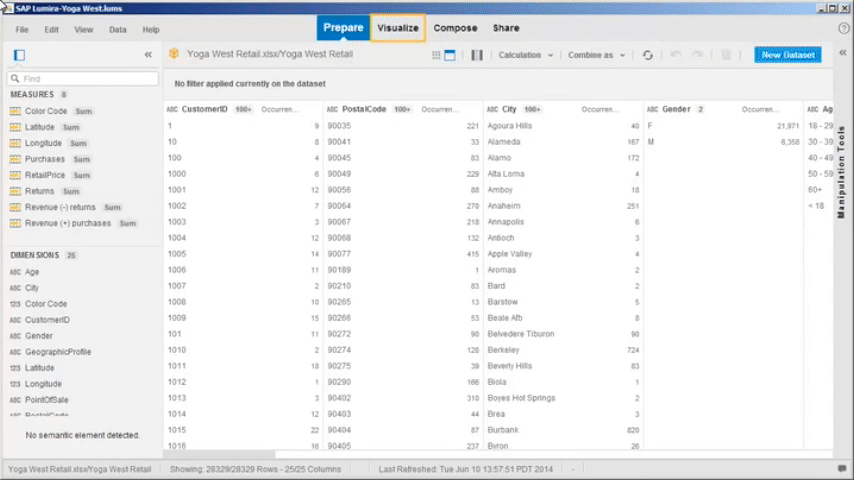This screenshot has width=854, height=480.
Task: Open the Combine as dropdown
Action: coord(596,55)
